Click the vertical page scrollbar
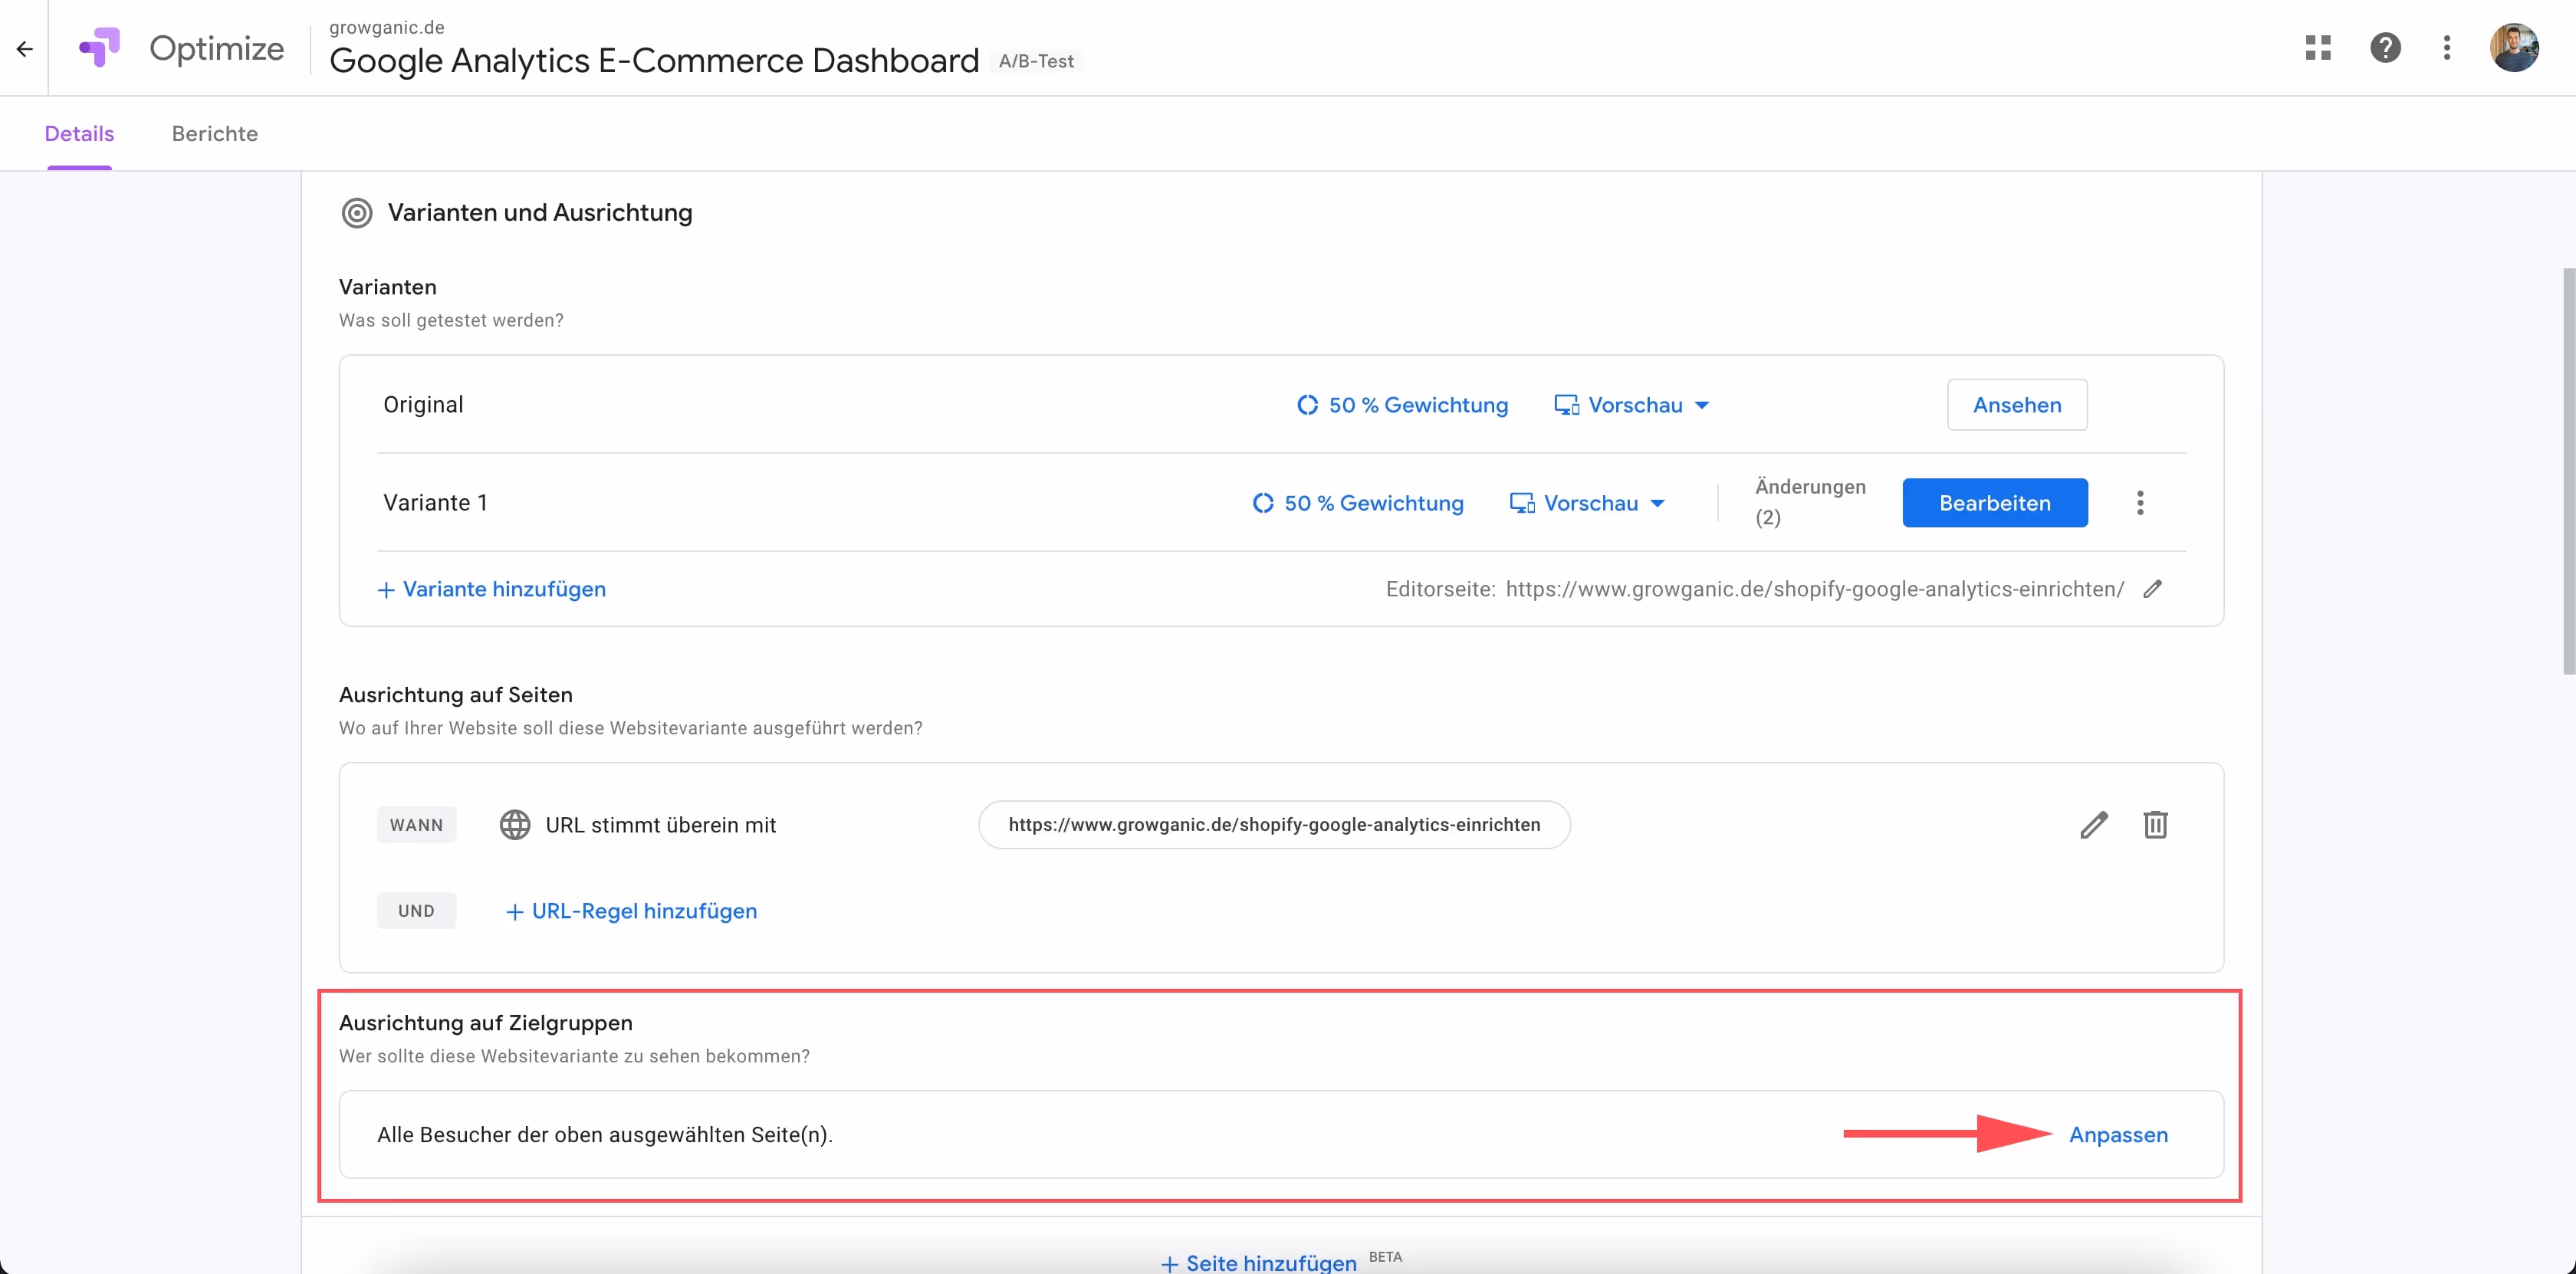Screen dimensions: 2576x1274 point(2568,470)
